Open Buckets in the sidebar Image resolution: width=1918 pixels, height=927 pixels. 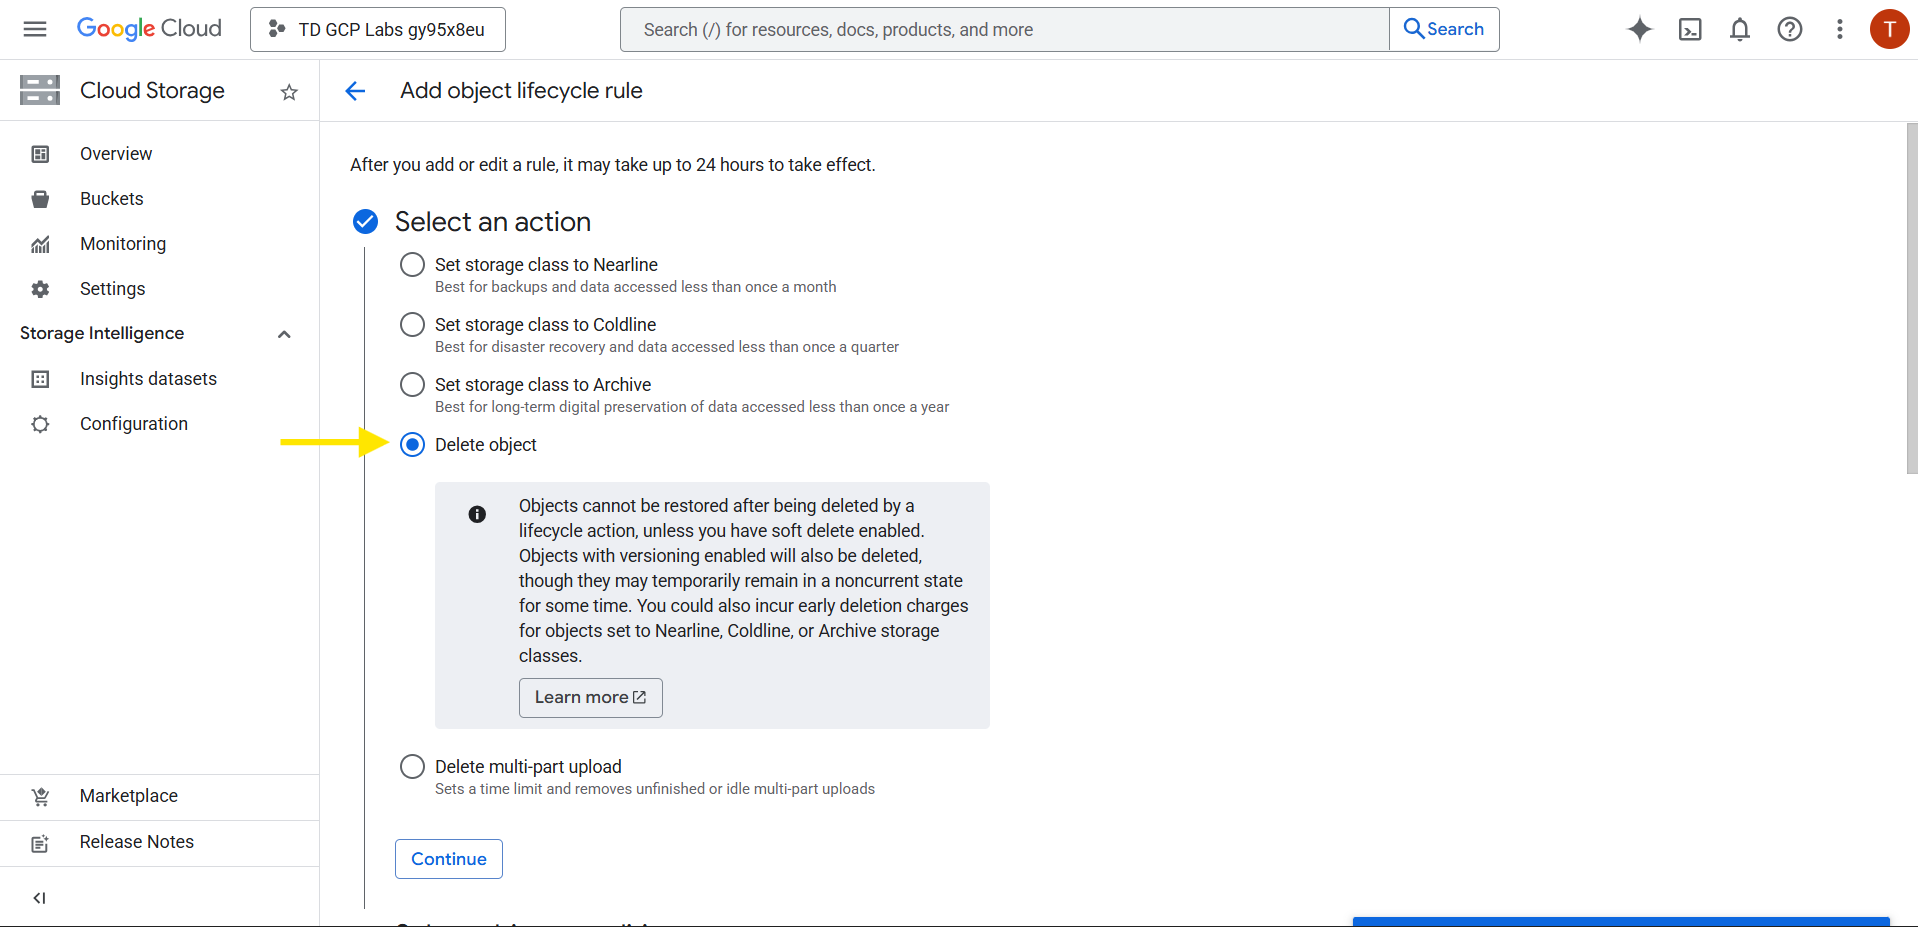point(111,199)
